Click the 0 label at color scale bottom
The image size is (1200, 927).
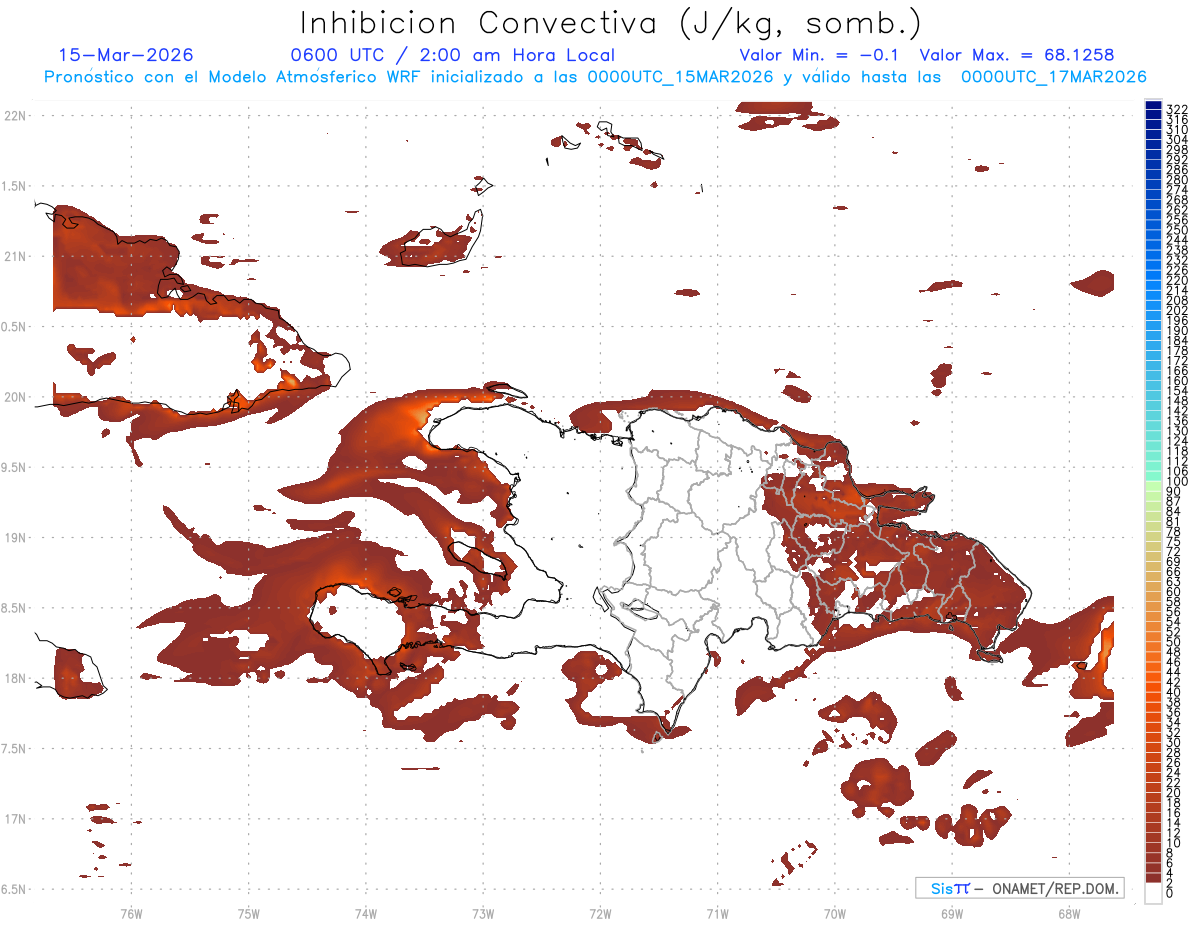point(1169,893)
